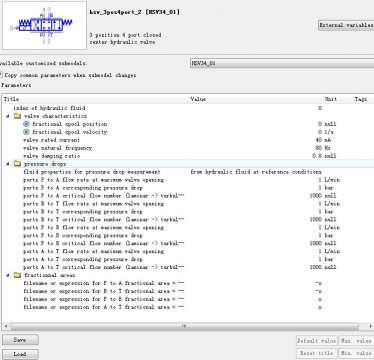Click the horizontal scrollbar of the parameters list
Screen dimensions: 374x360
click(185, 326)
